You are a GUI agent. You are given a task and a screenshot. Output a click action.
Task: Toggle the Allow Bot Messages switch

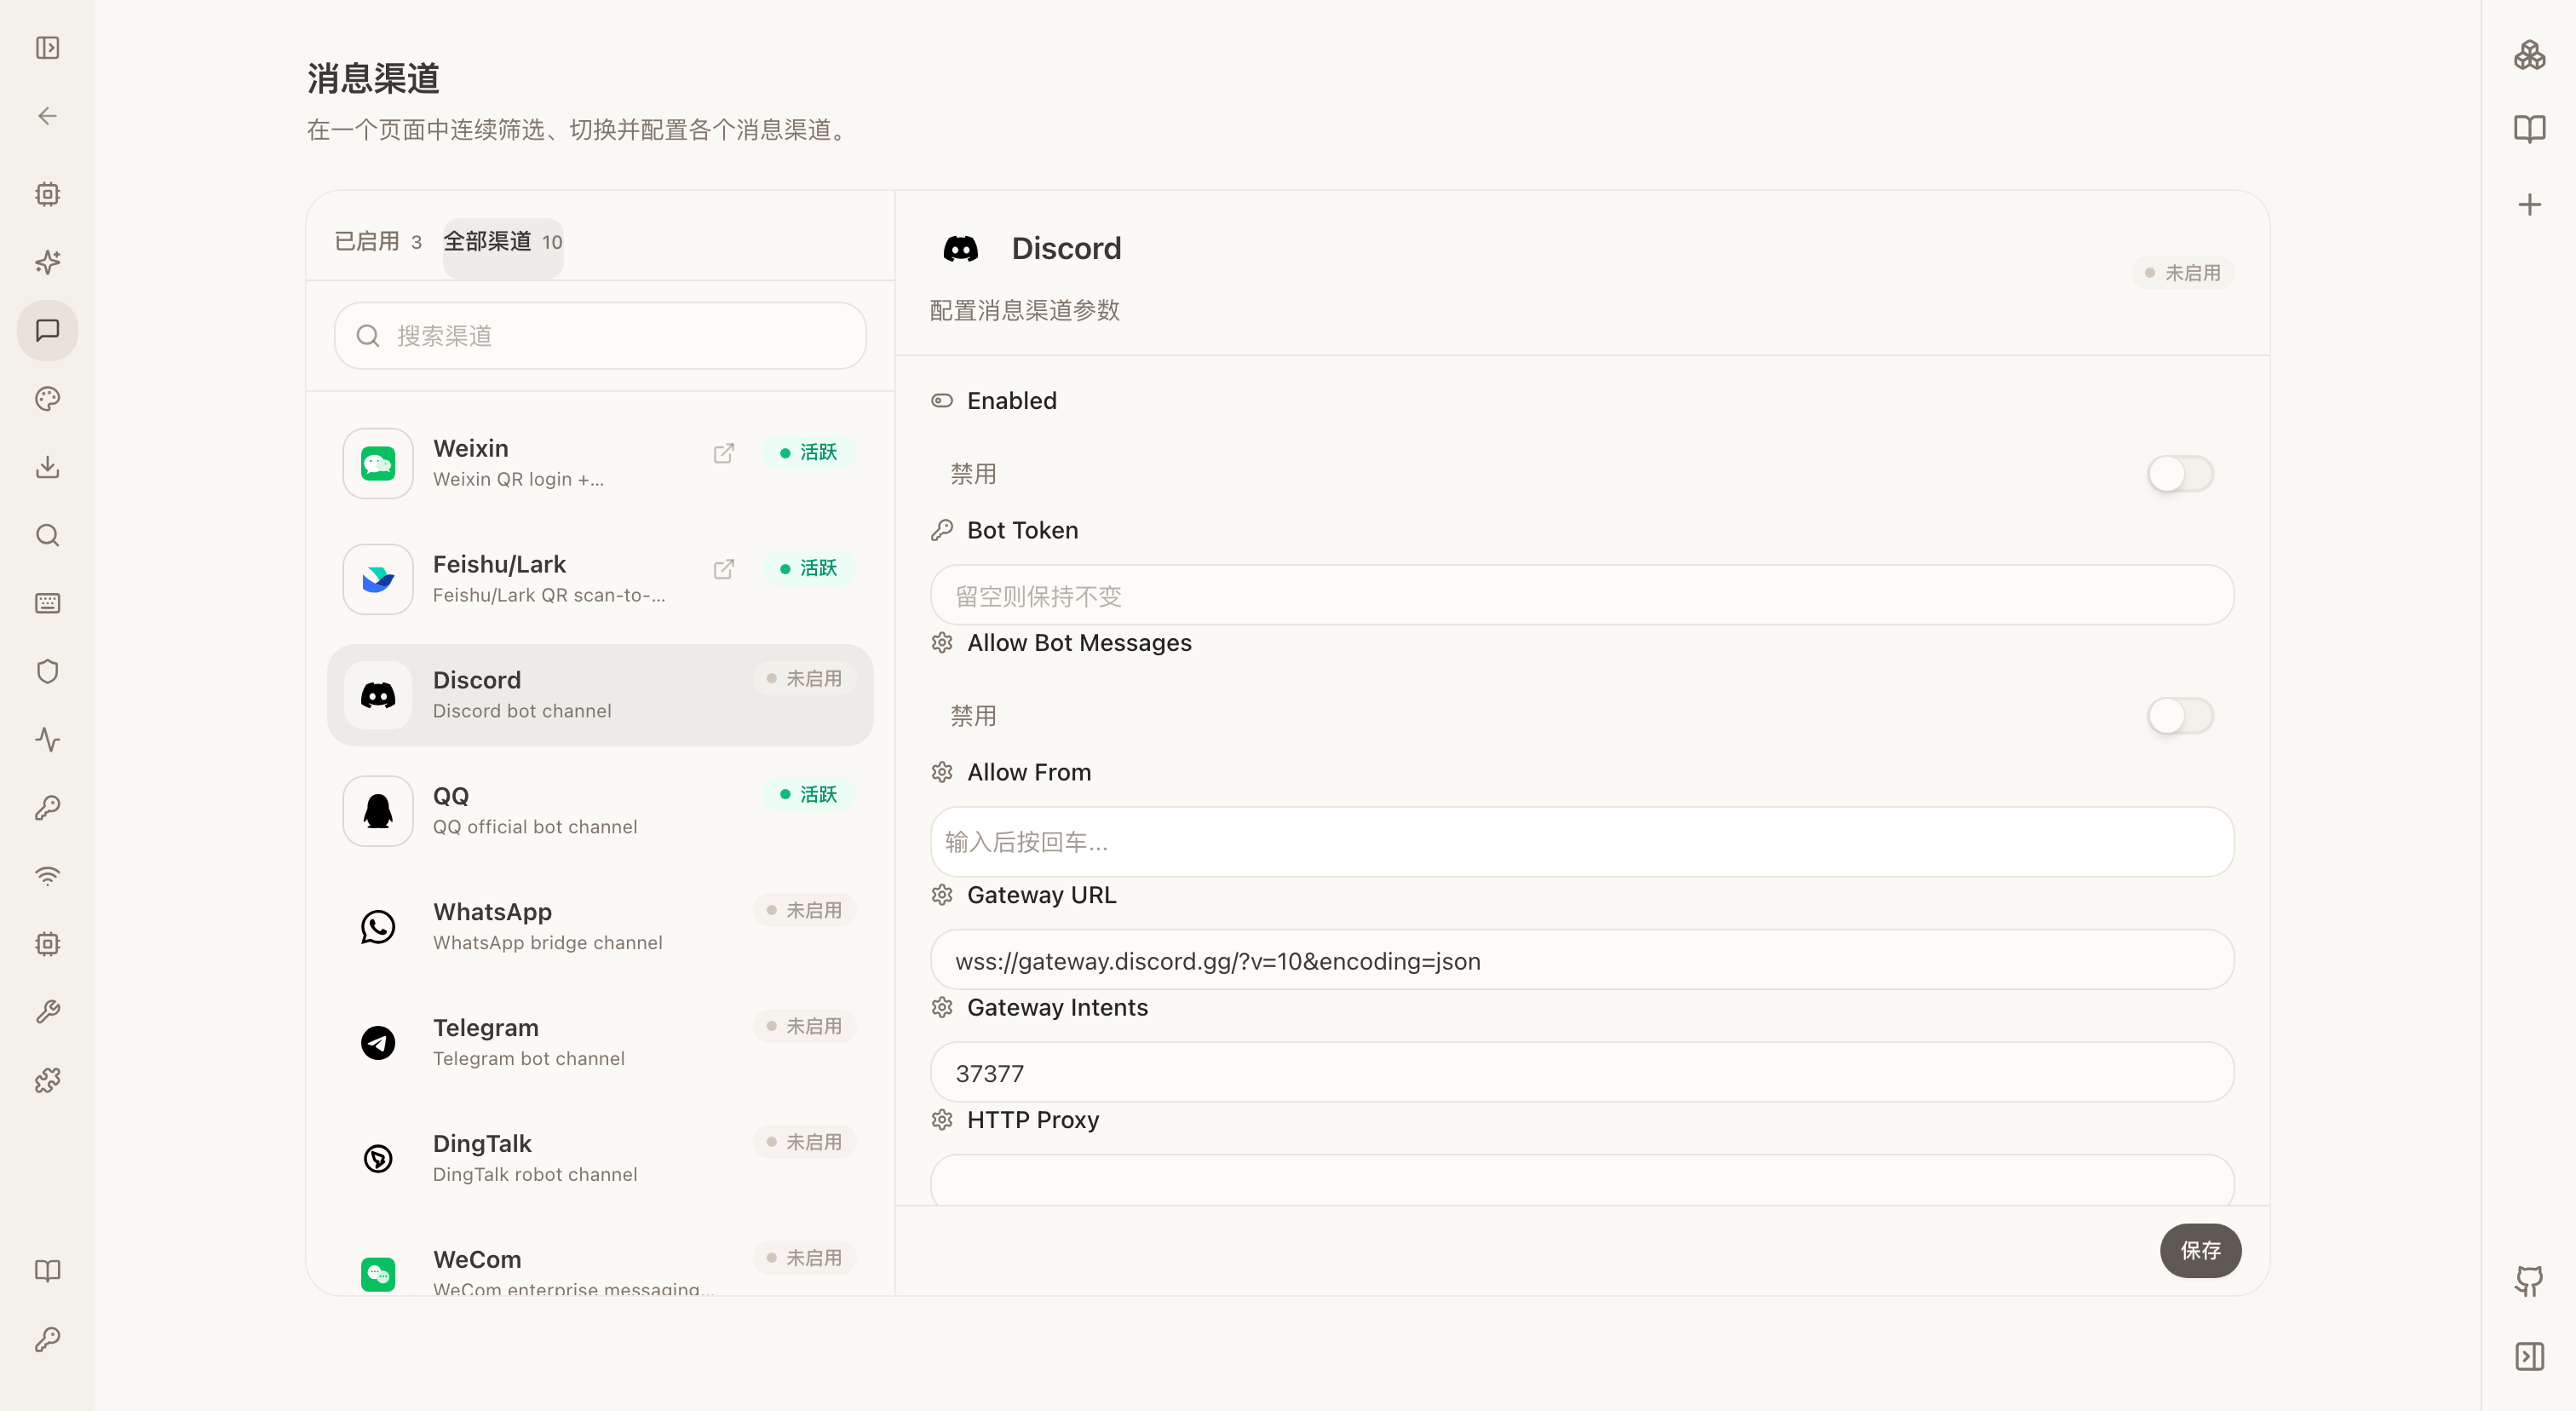click(x=2180, y=716)
